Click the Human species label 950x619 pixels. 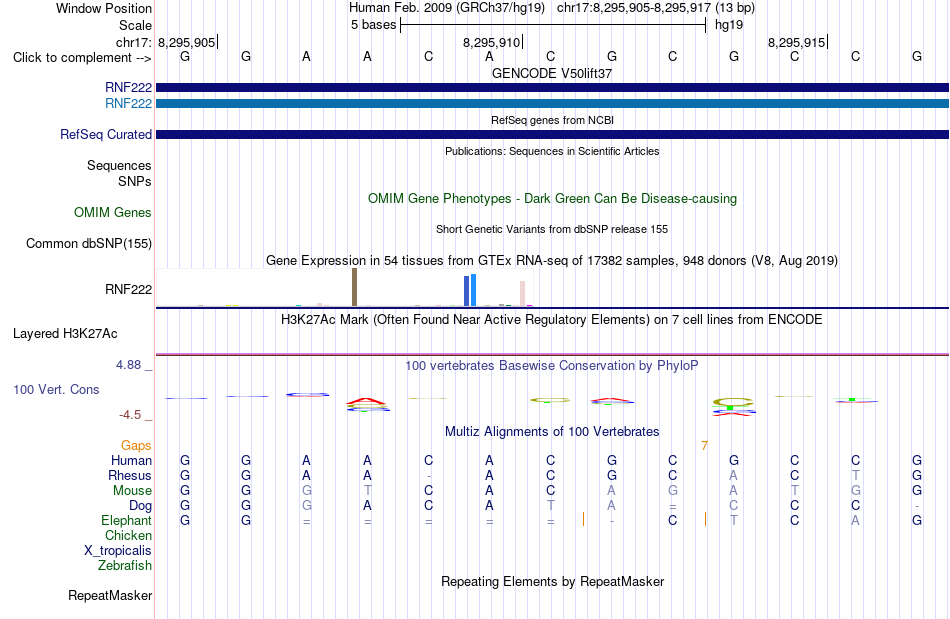click(131, 460)
